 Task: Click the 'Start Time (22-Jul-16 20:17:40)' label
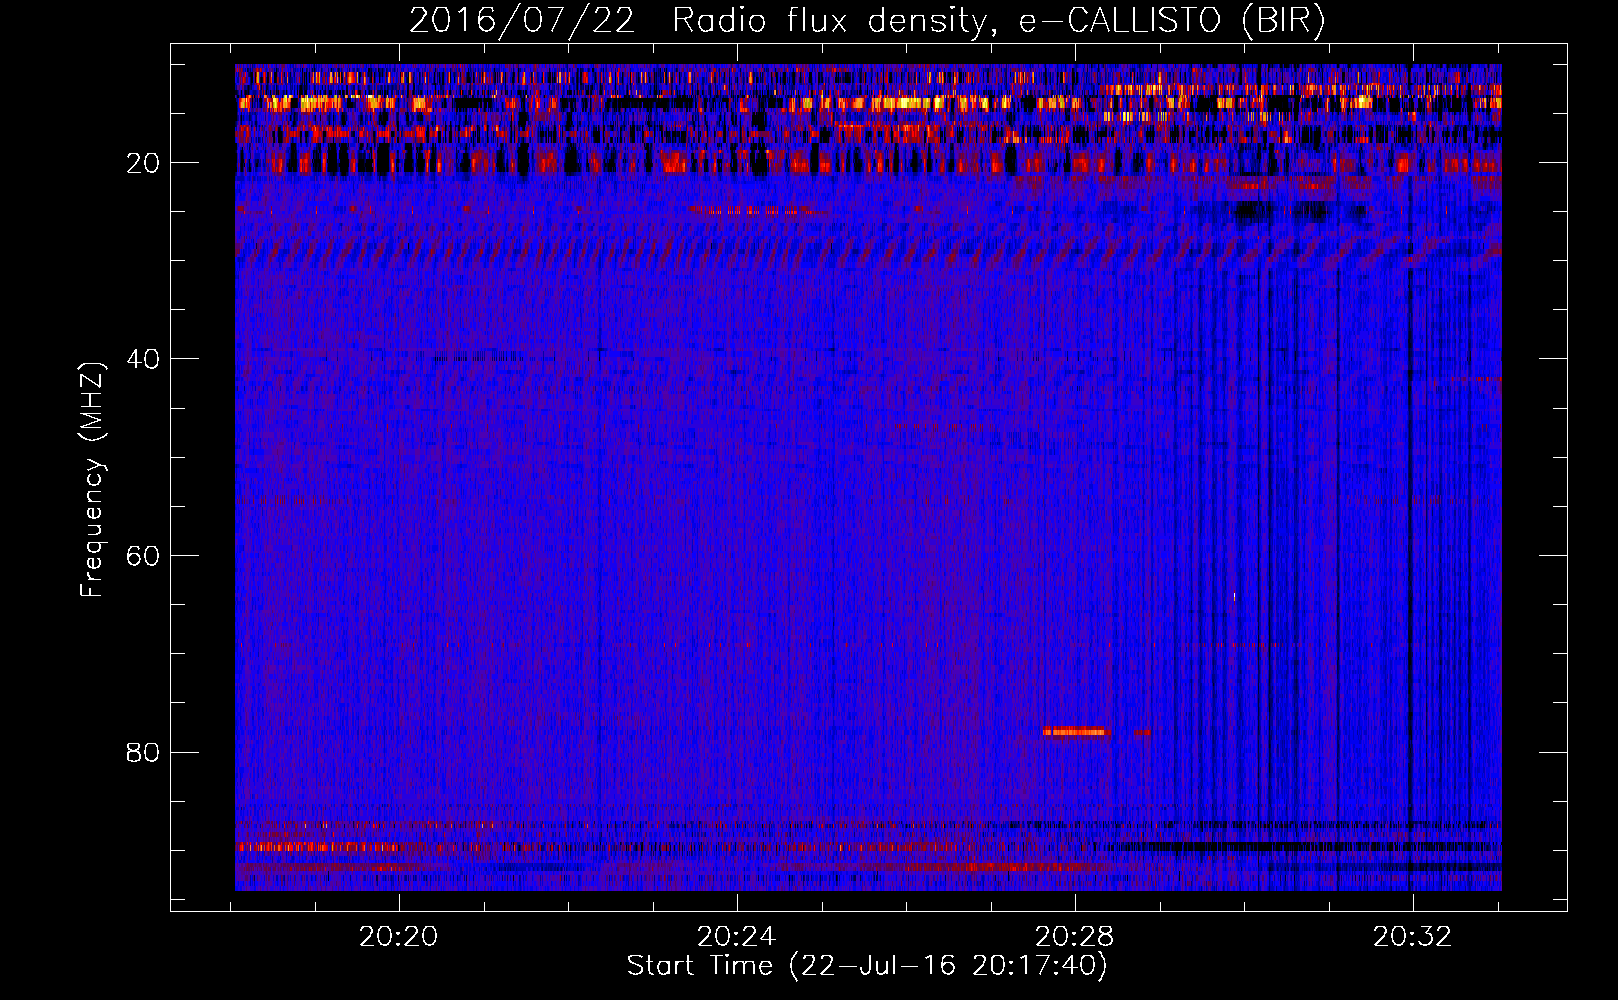pyautogui.click(x=867, y=966)
